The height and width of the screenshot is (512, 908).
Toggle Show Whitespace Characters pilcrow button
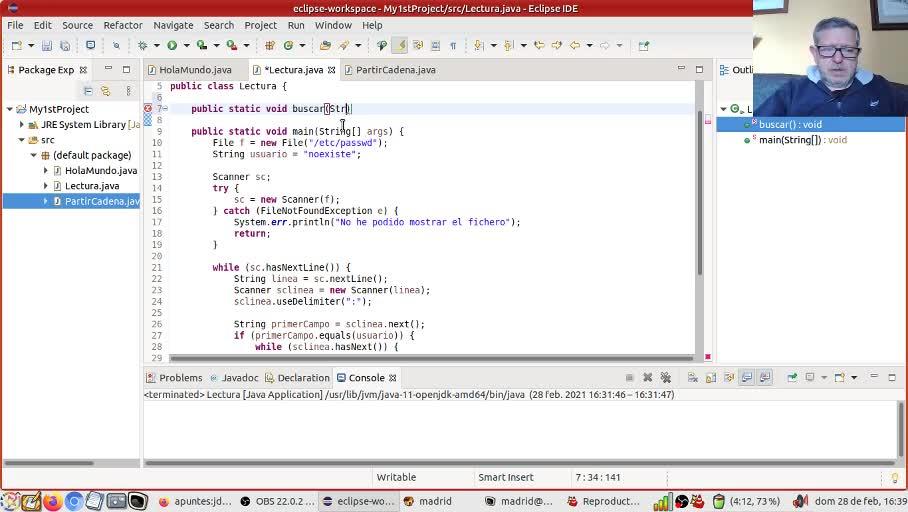pyautogui.click(x=452, y=45)
